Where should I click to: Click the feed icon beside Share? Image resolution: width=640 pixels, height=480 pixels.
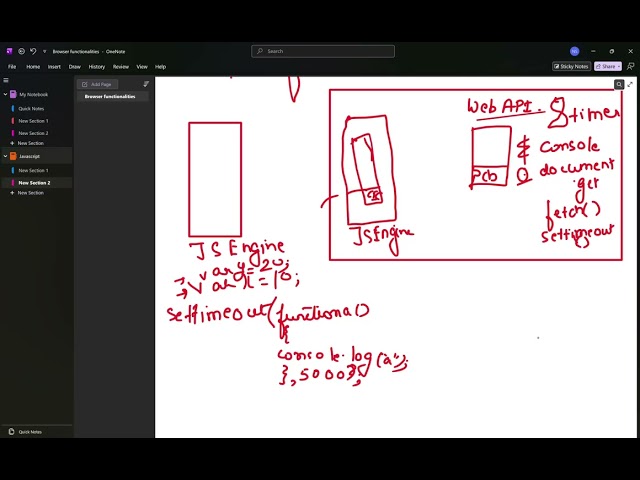pos(631,66)
